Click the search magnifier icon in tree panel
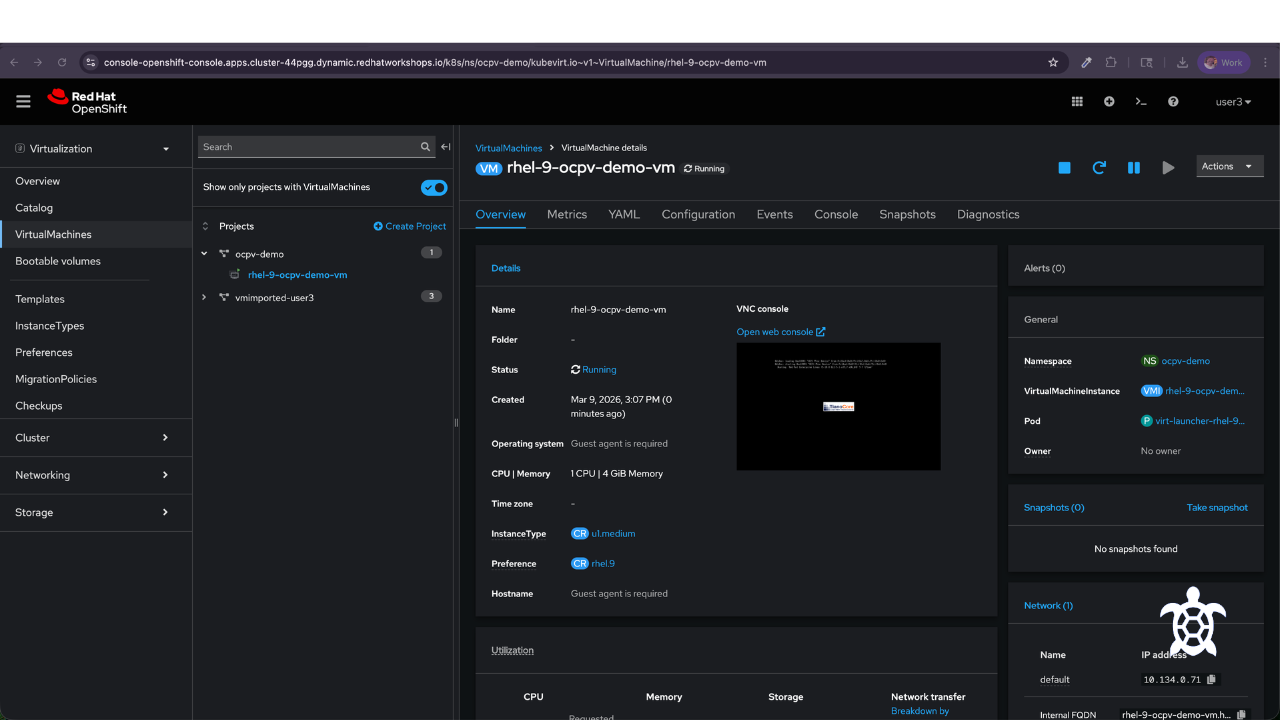This screenshot has width=1280, height=720. [426, 147]
